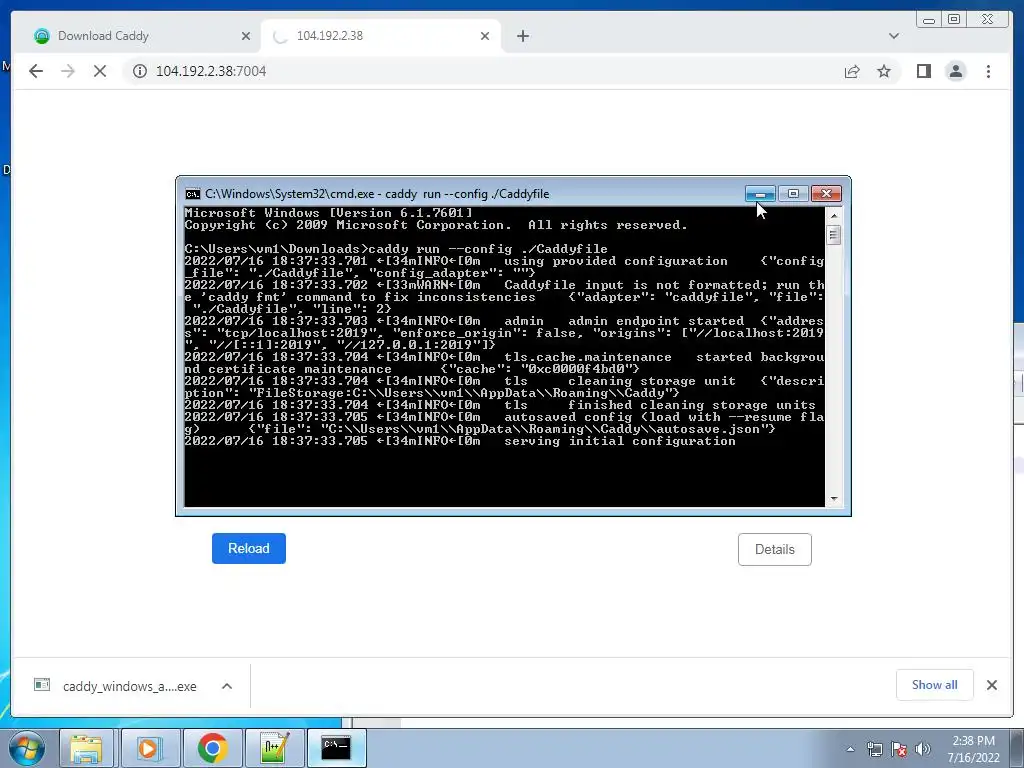Open the Chrome profile avatar
This screenshot has width=1024, height=768.
[x=956, y=71]
